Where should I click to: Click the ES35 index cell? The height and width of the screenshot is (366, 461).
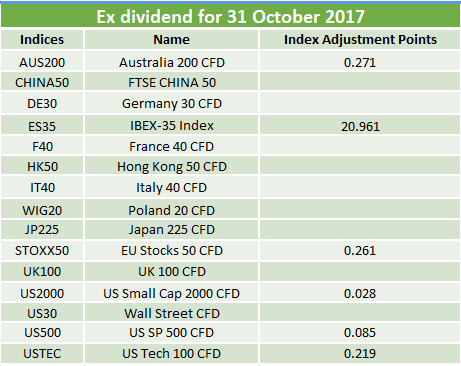coord(42,126)
